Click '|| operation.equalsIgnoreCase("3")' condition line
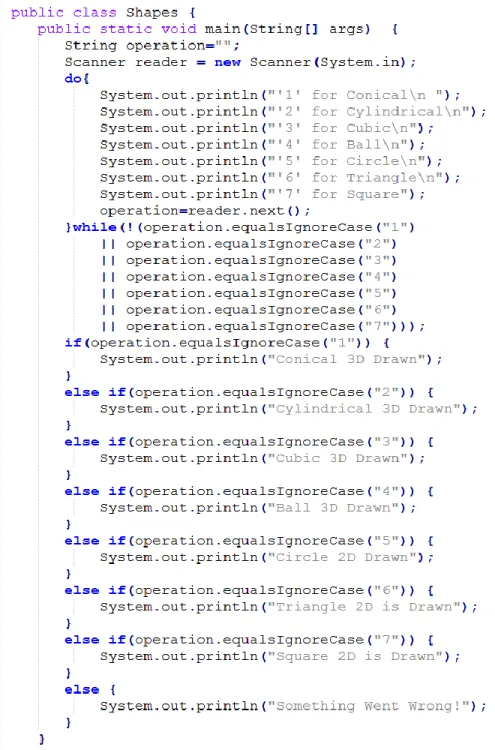 coord(249,260)
